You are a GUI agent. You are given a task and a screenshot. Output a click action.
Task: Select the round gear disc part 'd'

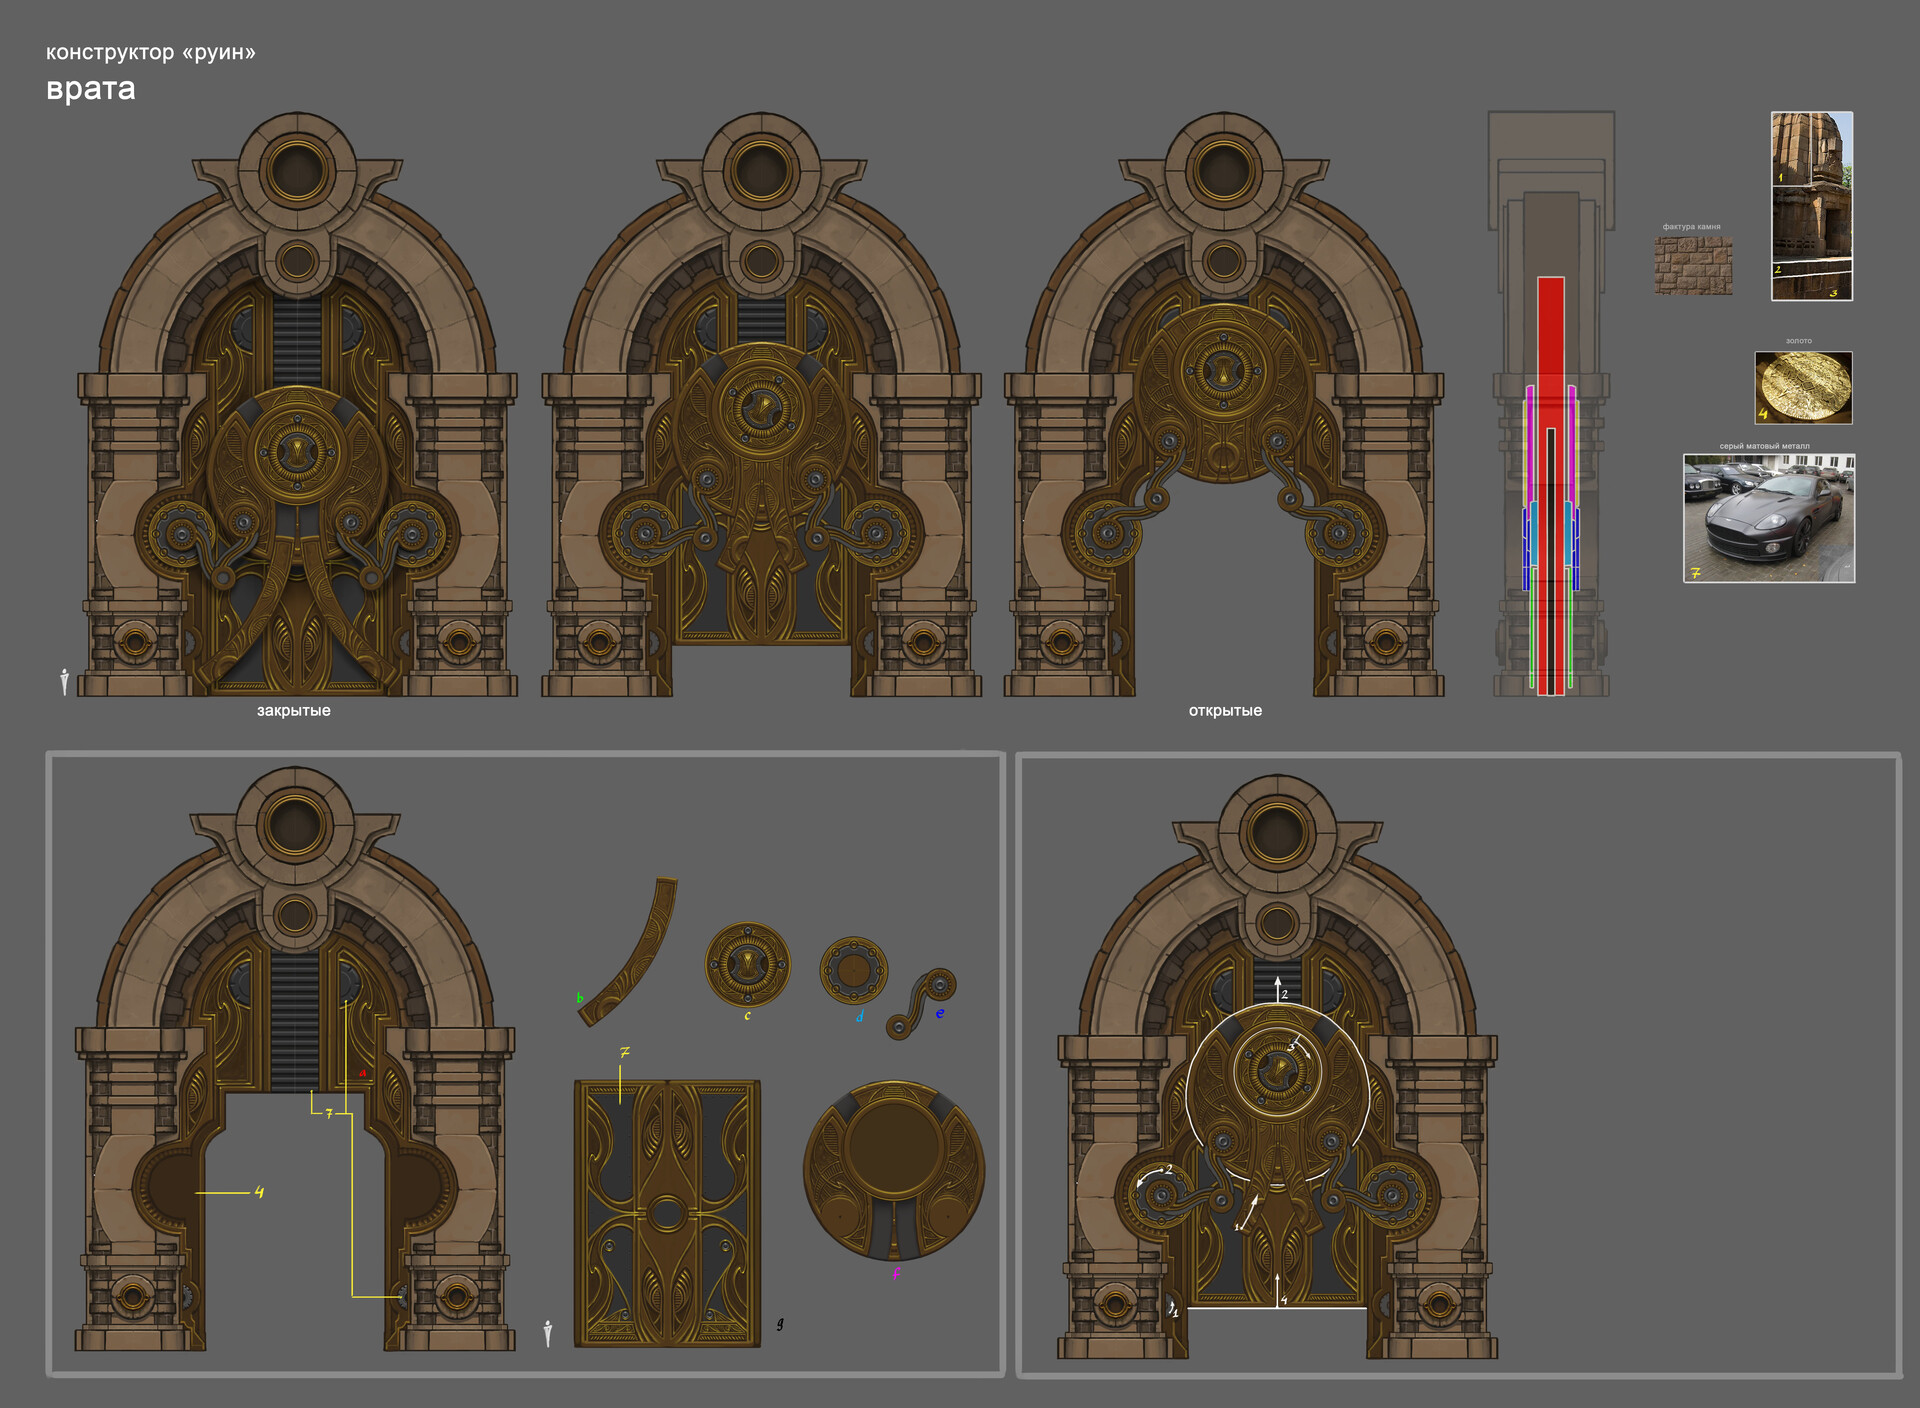tap(856, 967)
